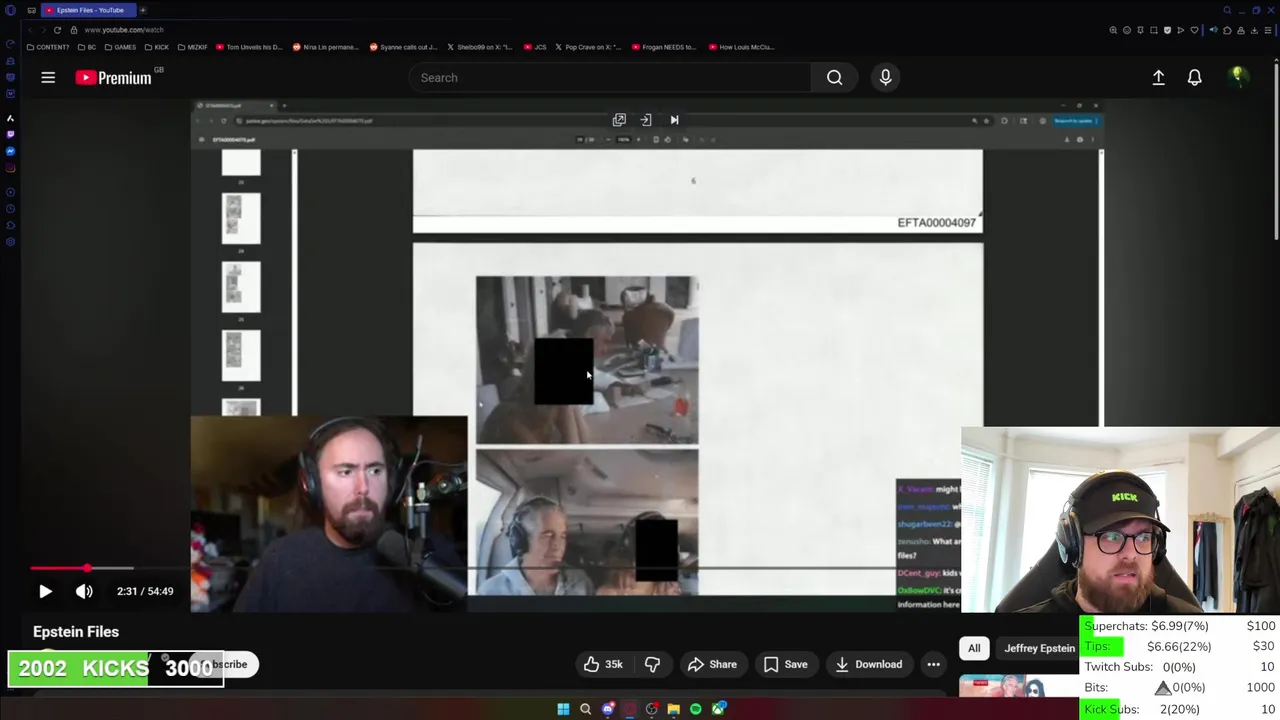Expand the CONTENT? bookmarks folder
Viewport: 1280px width, 720px height.
(48, 47)
